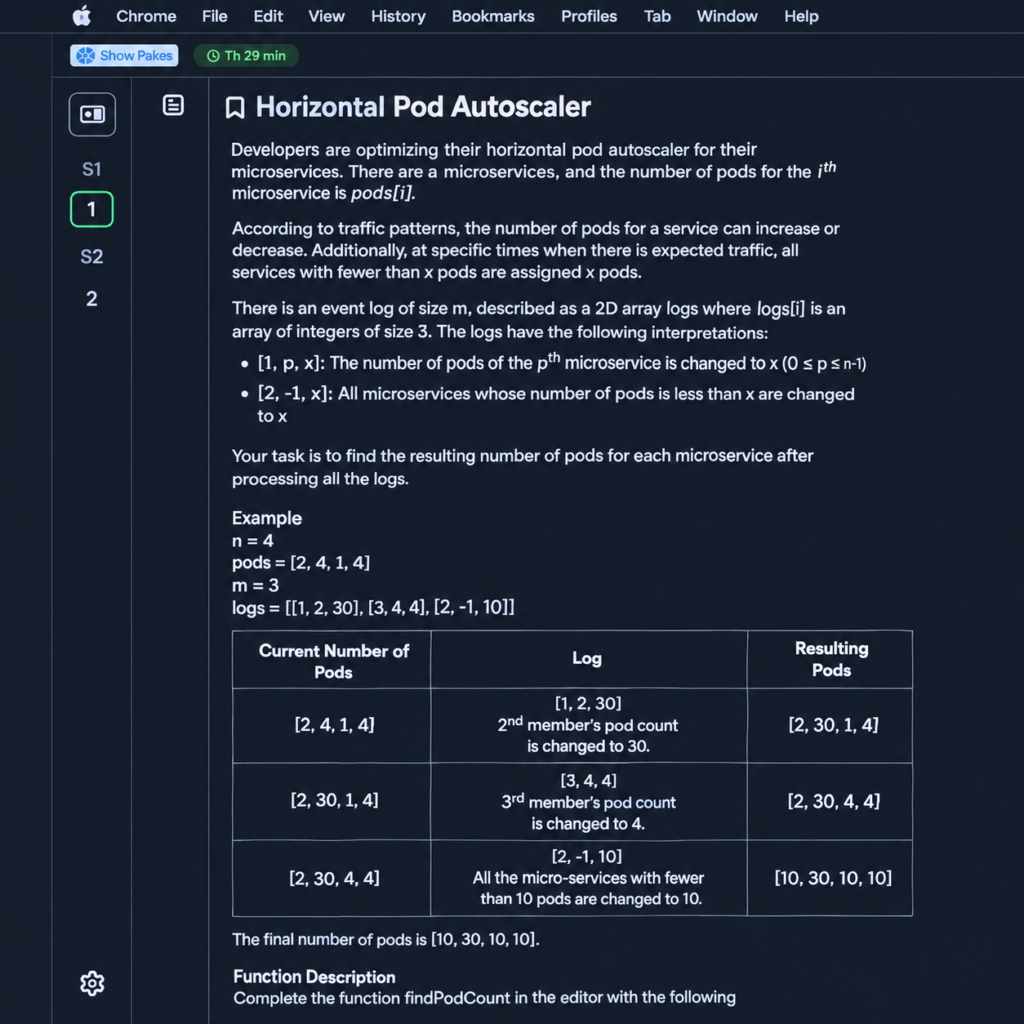Click the '[2, 4, 1, 4]' table cell

(x=334, y=725)
